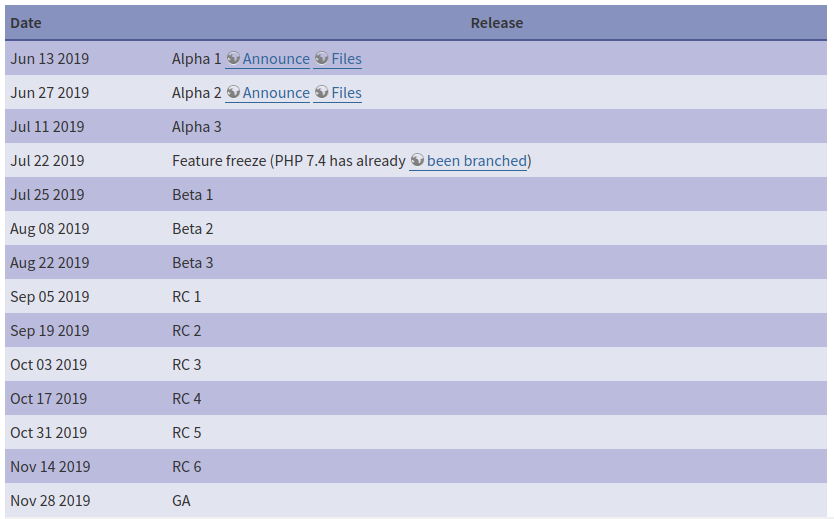Open the Alpha 1 Files link
This screenshot has height=519, width=834.
pyautogui.click(x=346, y=59)
